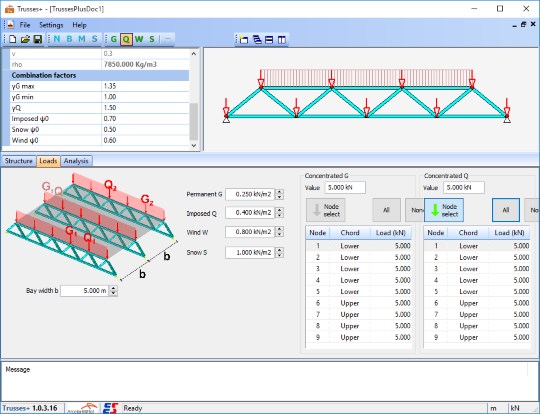Open the Settings menu
This screenshot has height=414, width=540.
click(51, 25)
